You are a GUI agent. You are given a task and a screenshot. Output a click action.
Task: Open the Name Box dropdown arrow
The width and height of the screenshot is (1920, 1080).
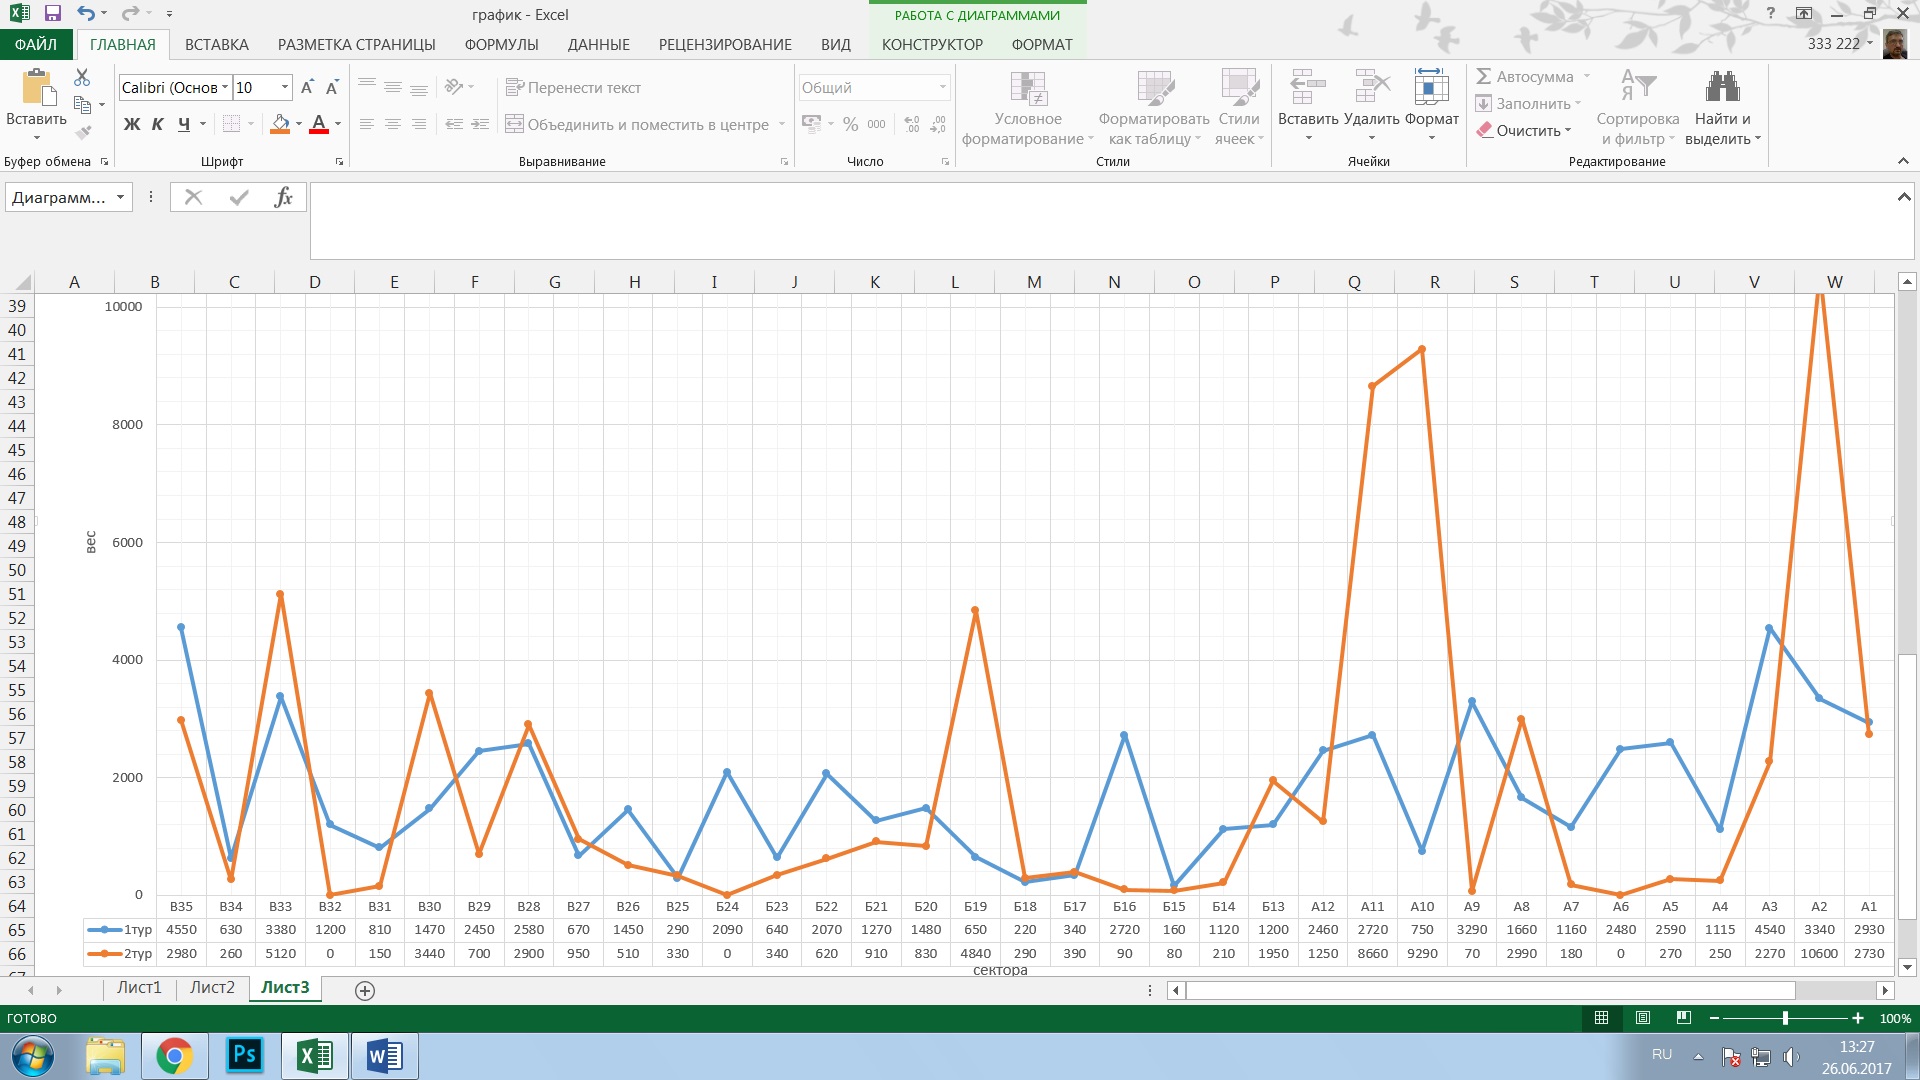pyautogui.click(x=120, y=197)
